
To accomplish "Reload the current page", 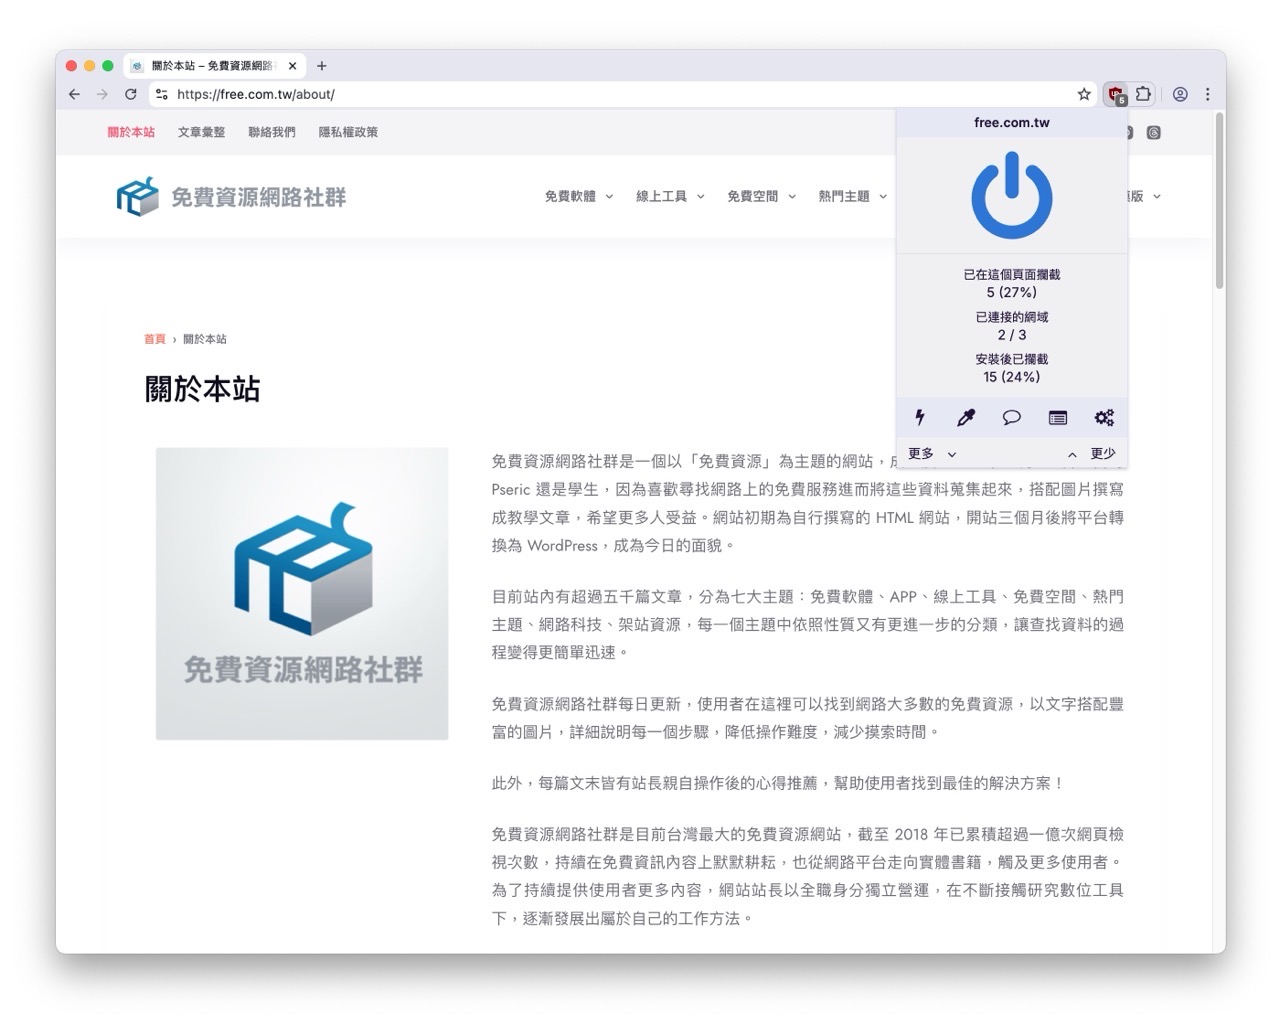I will coord(130,94).
